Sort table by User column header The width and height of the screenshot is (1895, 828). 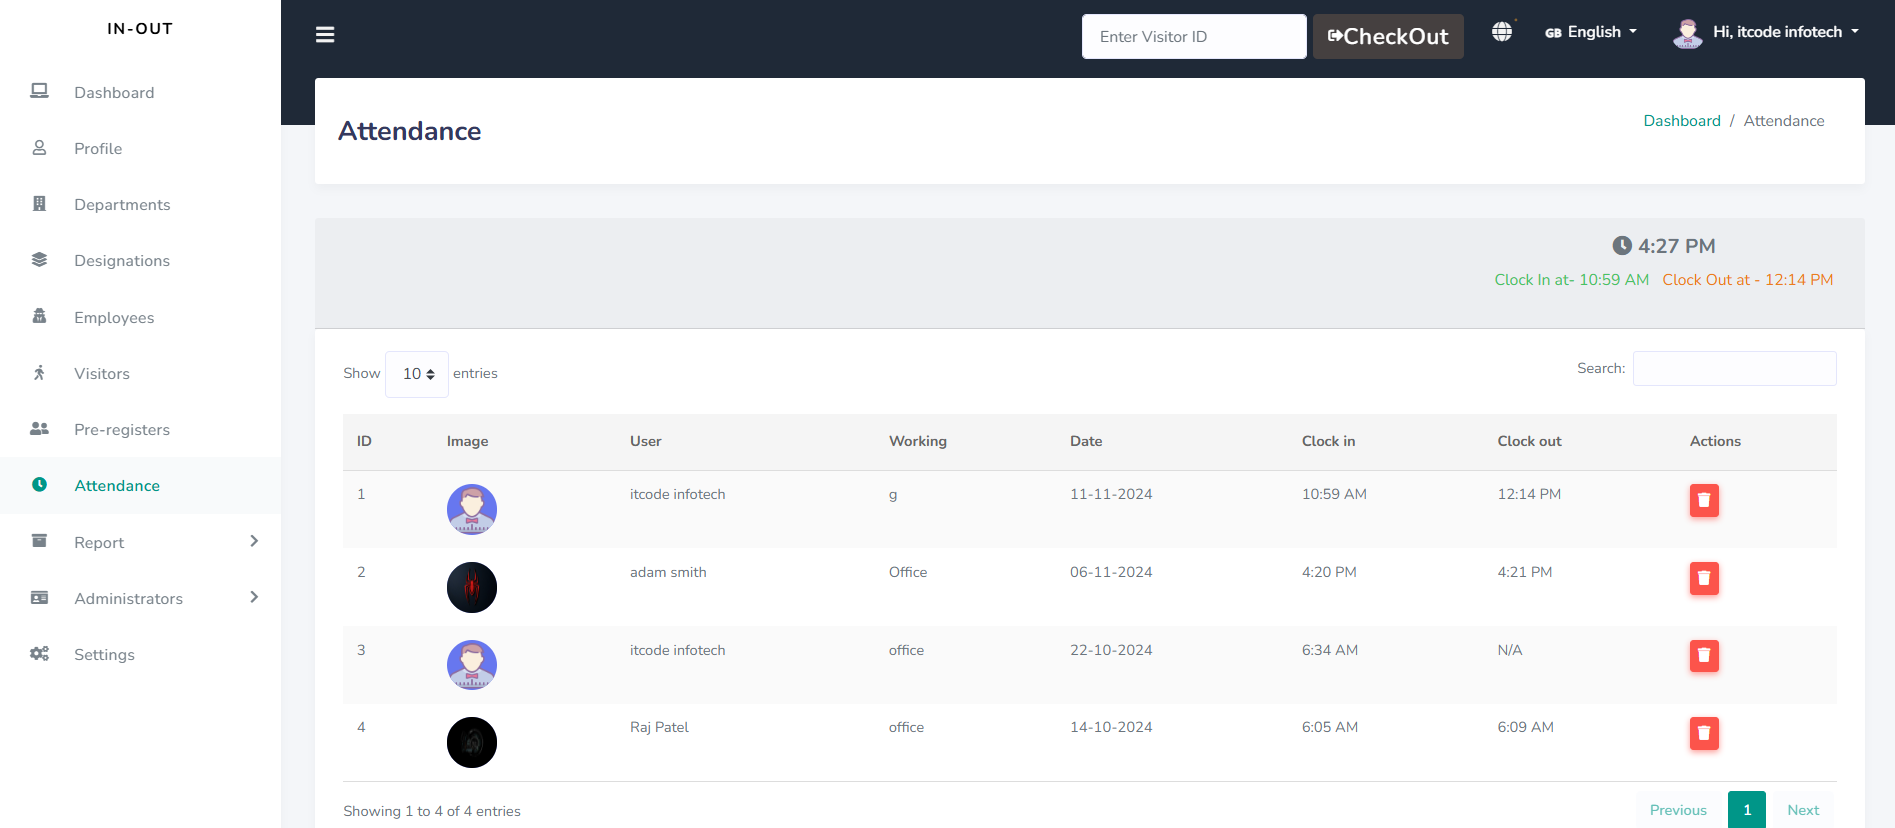click(x=646, y=441)
